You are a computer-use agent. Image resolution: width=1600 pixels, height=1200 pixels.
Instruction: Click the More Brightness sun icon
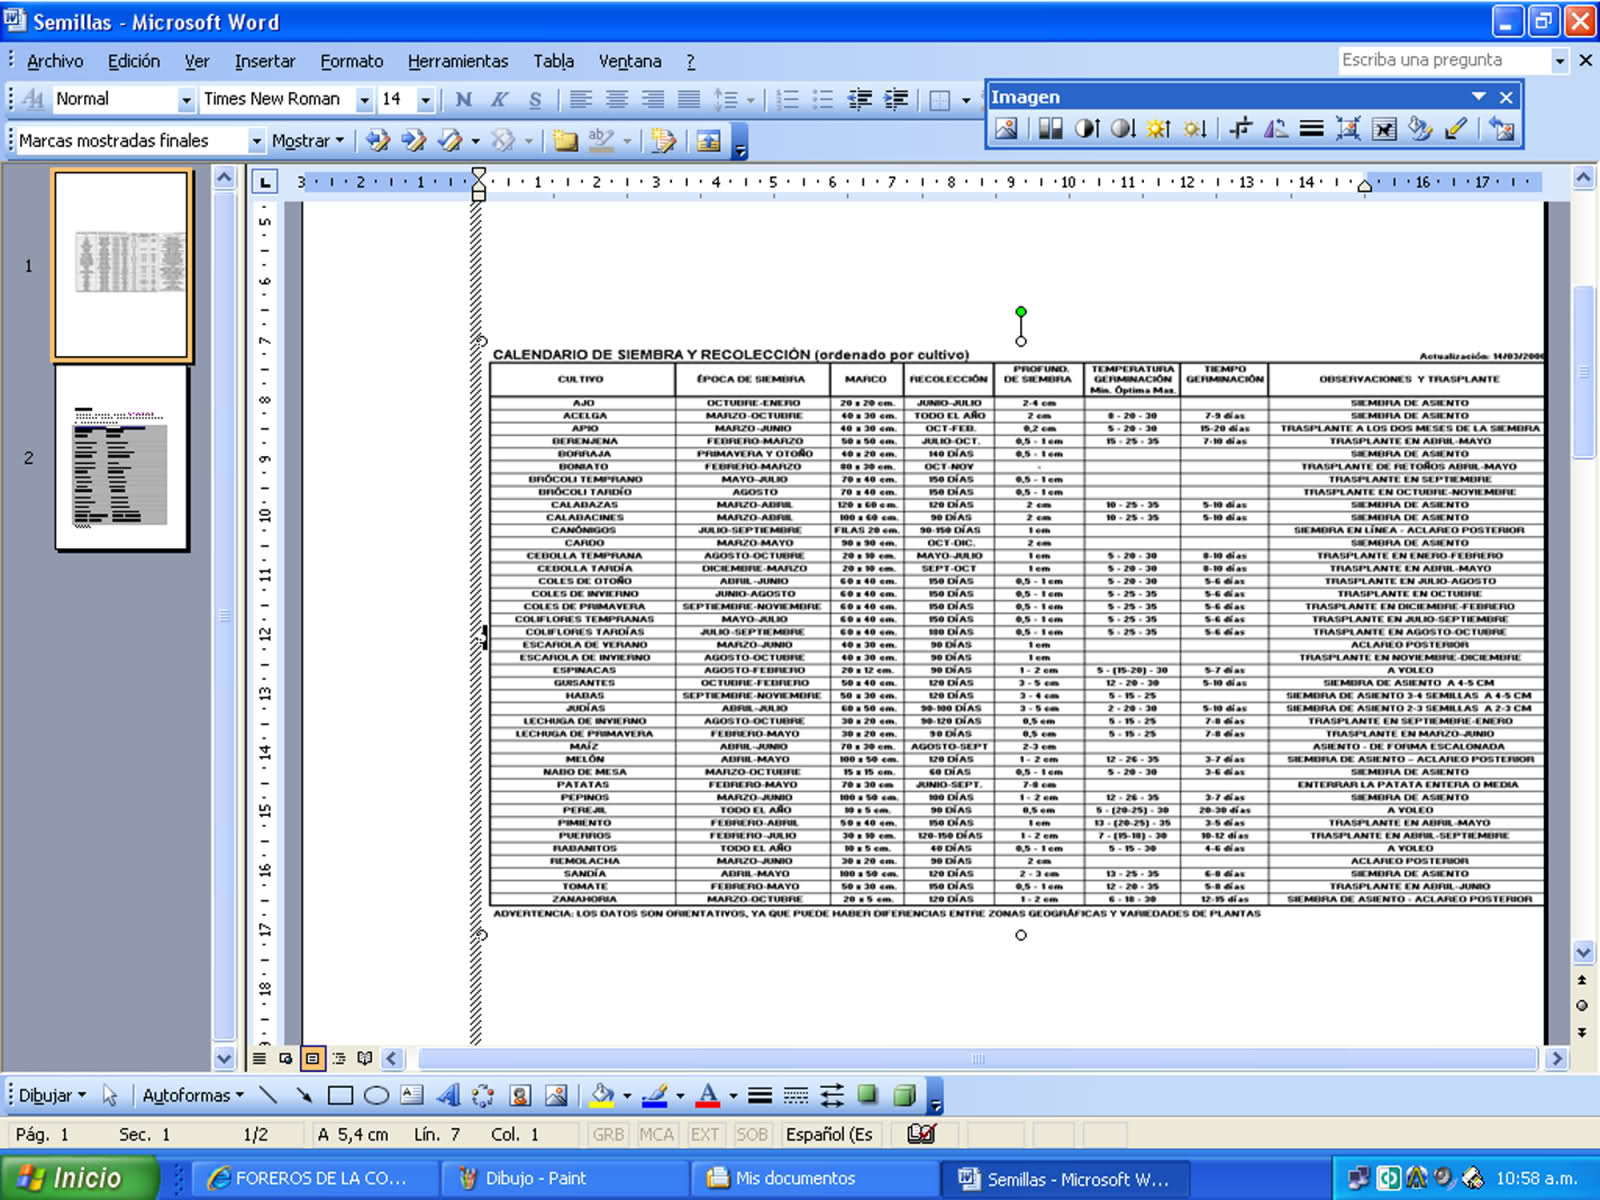point(1158,129)
